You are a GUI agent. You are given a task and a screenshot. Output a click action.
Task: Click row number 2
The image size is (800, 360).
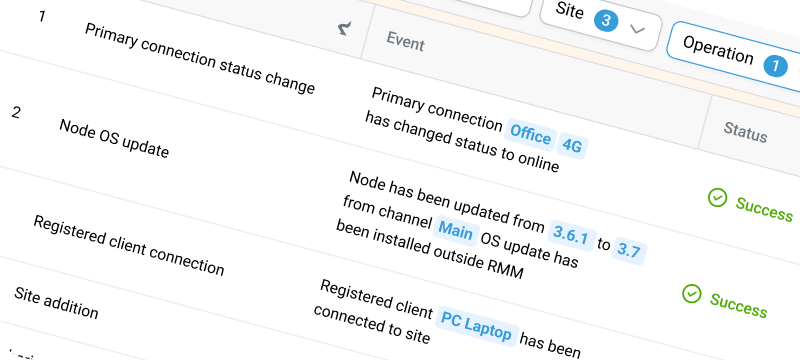coord(16,112)
